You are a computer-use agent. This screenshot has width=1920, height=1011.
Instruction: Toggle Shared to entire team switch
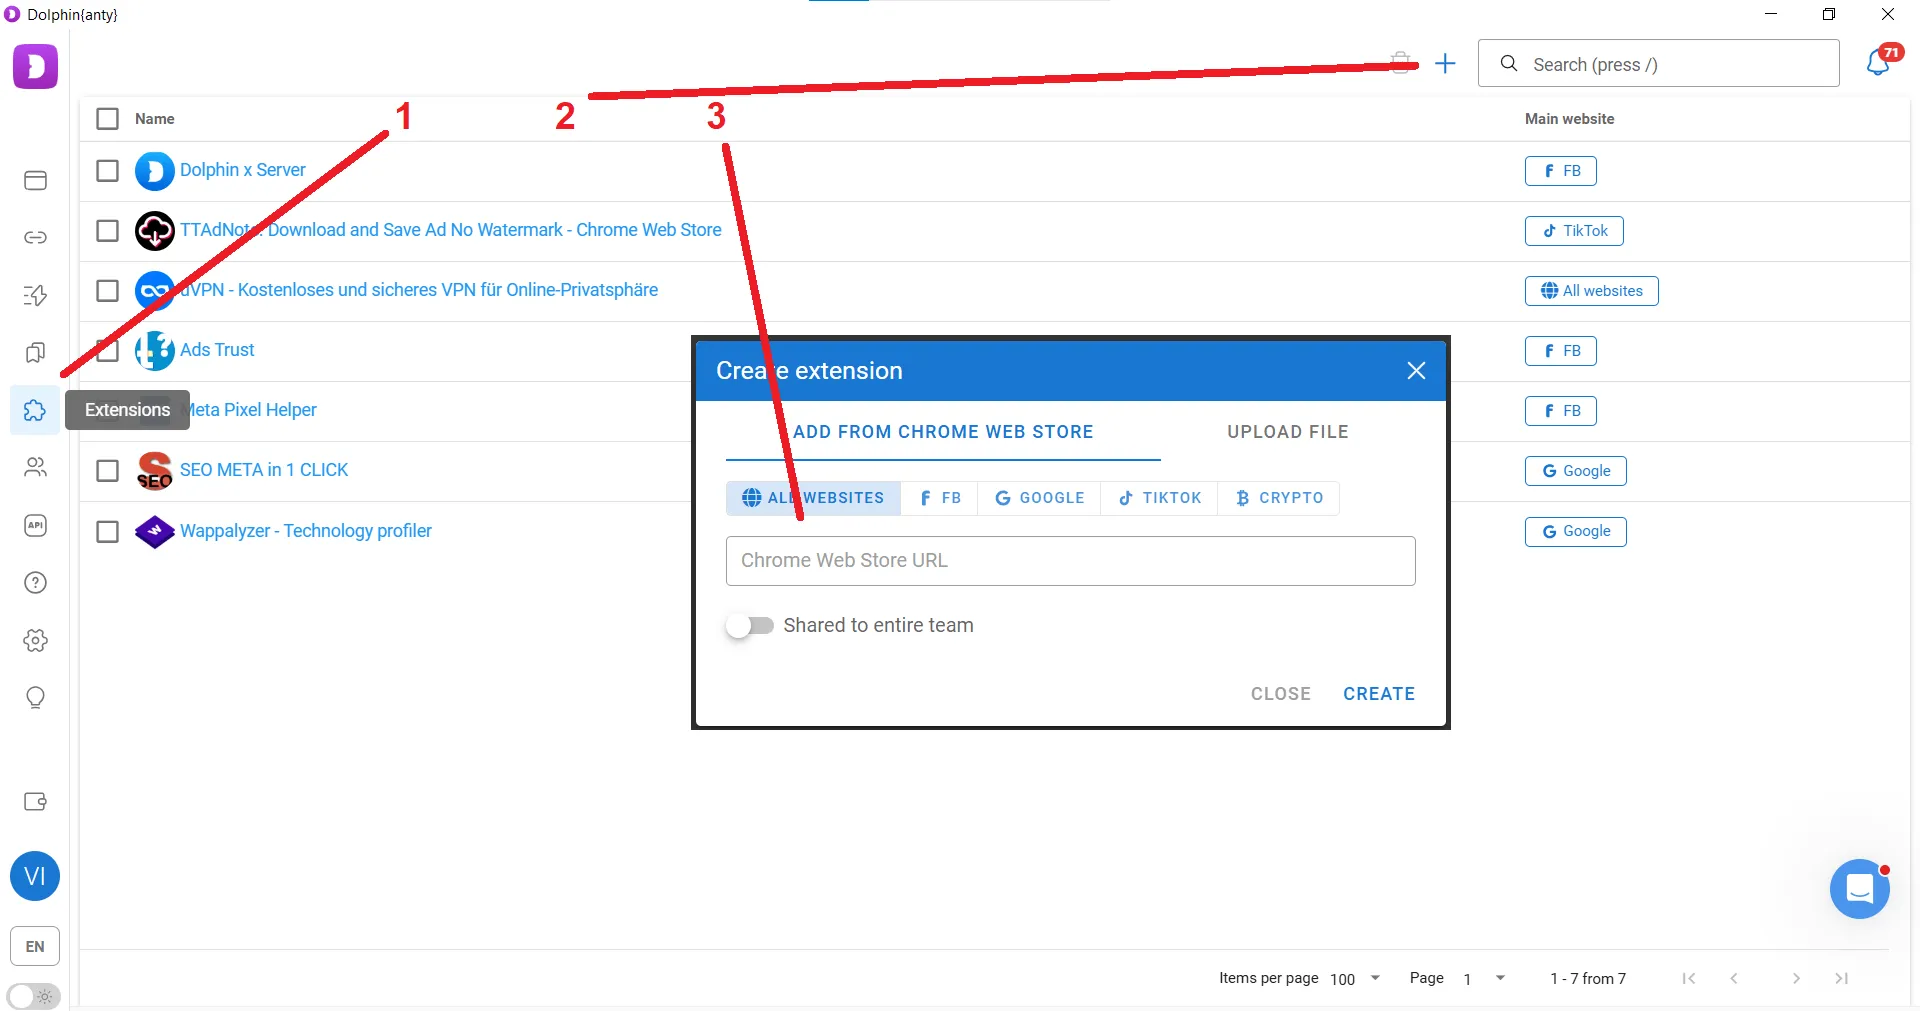(750, 626)
